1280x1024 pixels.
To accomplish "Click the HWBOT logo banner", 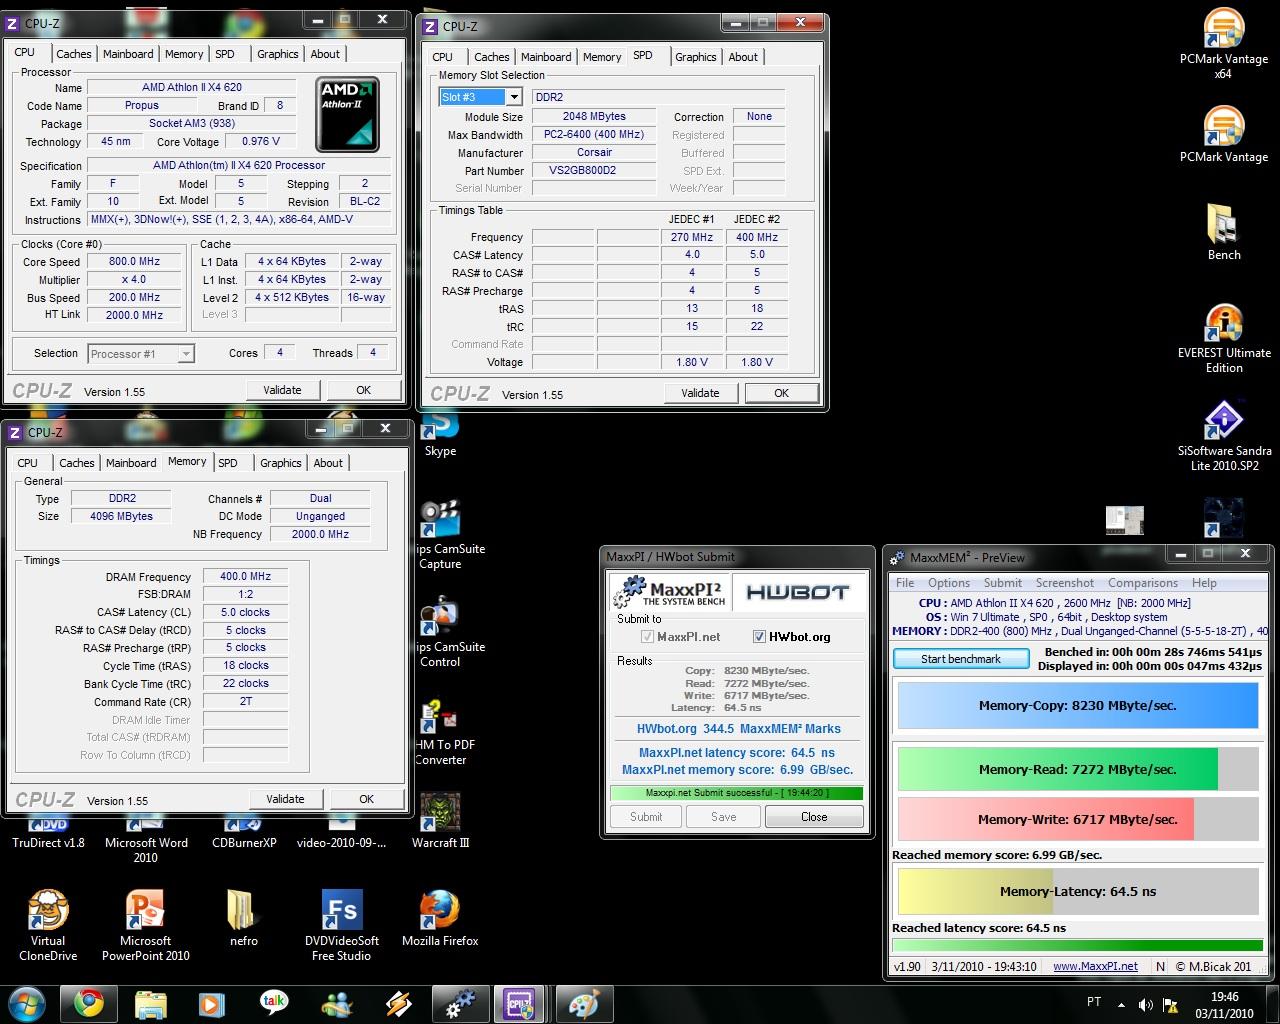I will pos(797,592).
